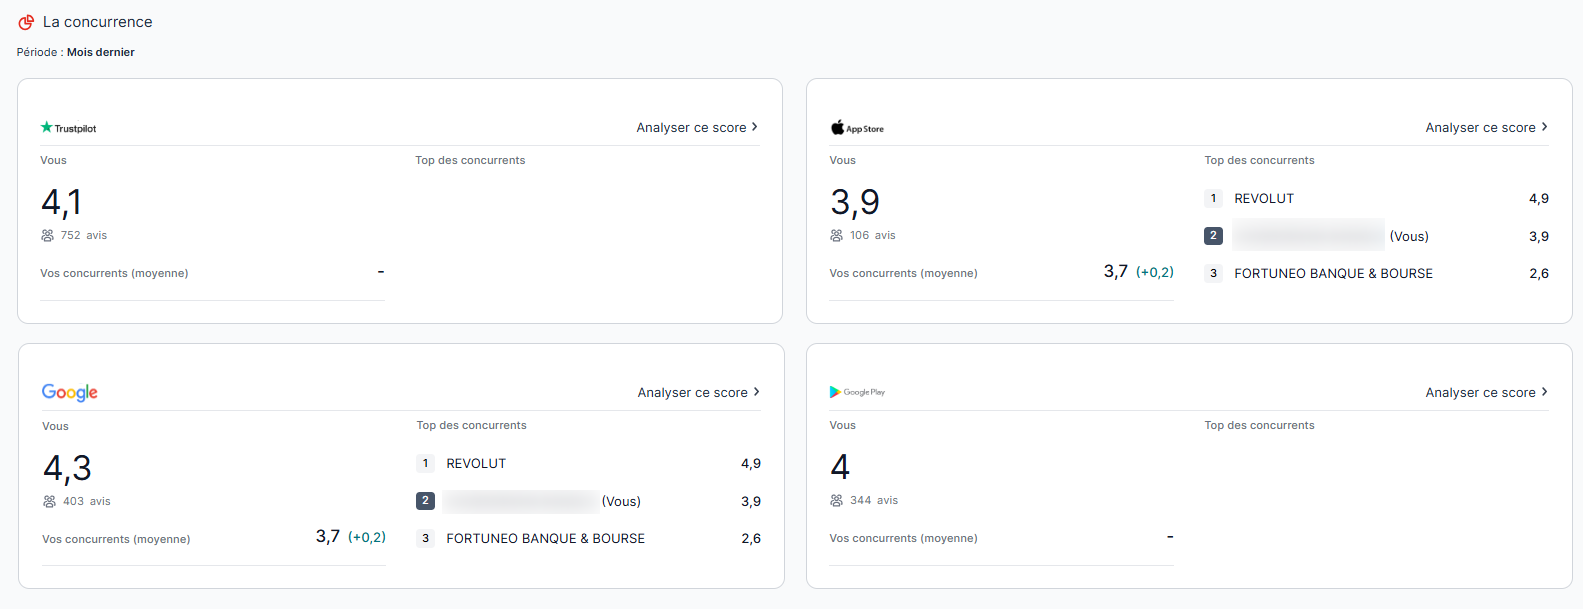1583x609 pixels.
Task: Select REVOLUT in Google competitors list
Action: [x=476, y=464]
